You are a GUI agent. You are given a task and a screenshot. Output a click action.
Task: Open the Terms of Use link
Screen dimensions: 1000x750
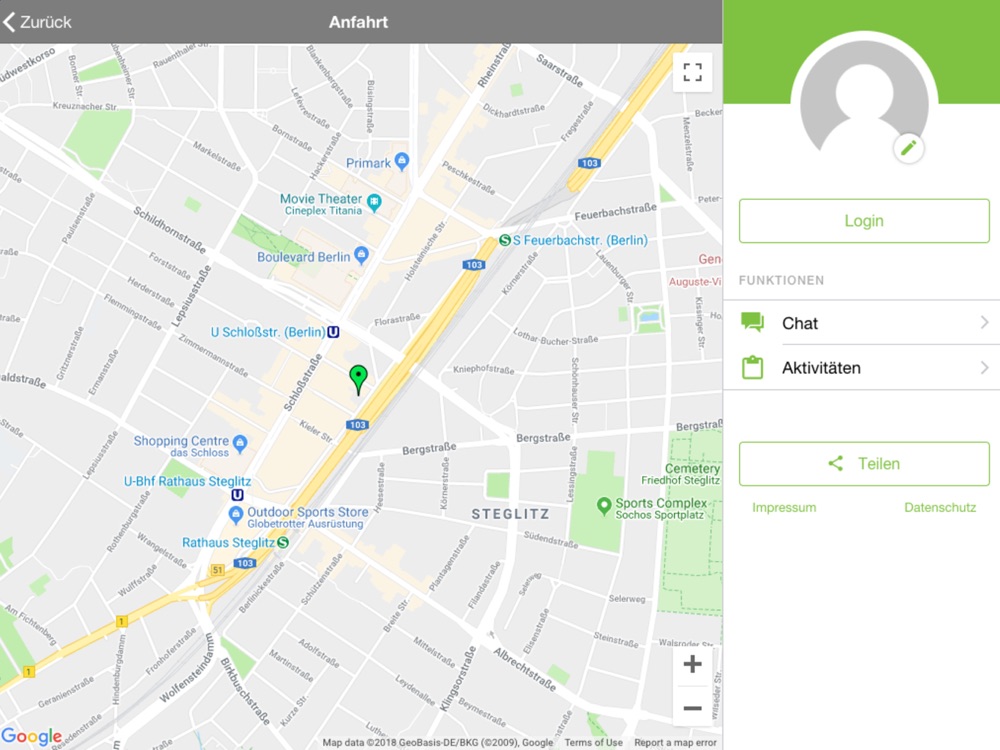click(x=593, y=742)
